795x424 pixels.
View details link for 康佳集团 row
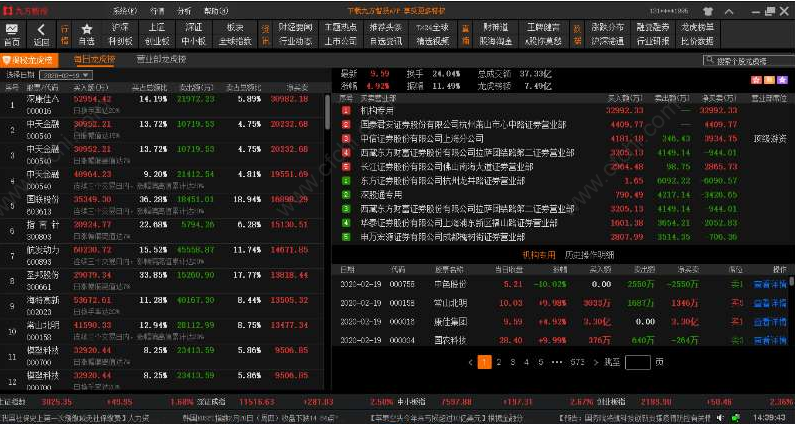click(770, 322)
